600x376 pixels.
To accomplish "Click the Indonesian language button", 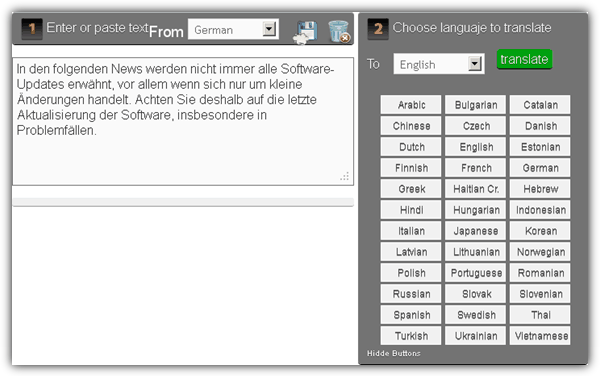I will tap(540, 210).
